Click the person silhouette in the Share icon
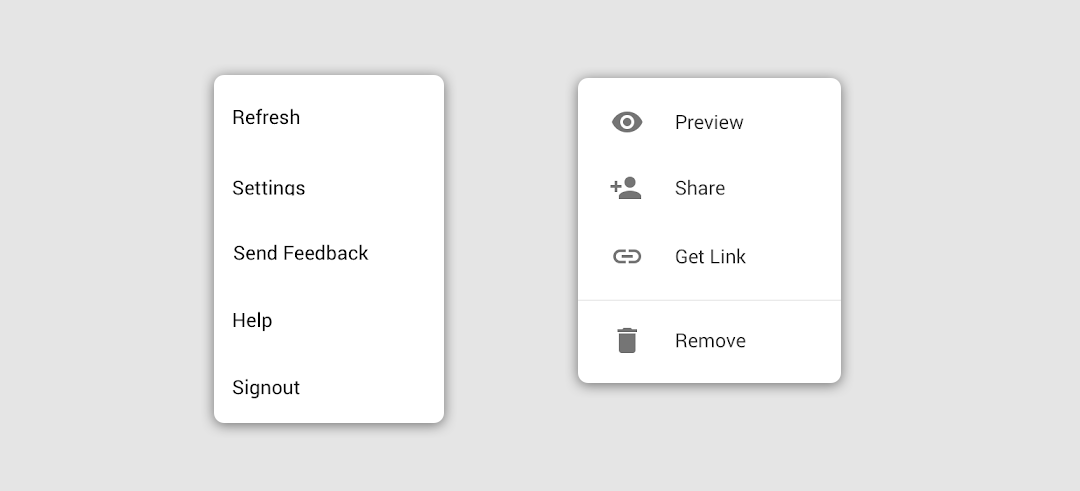 click(x=630, y=188)
